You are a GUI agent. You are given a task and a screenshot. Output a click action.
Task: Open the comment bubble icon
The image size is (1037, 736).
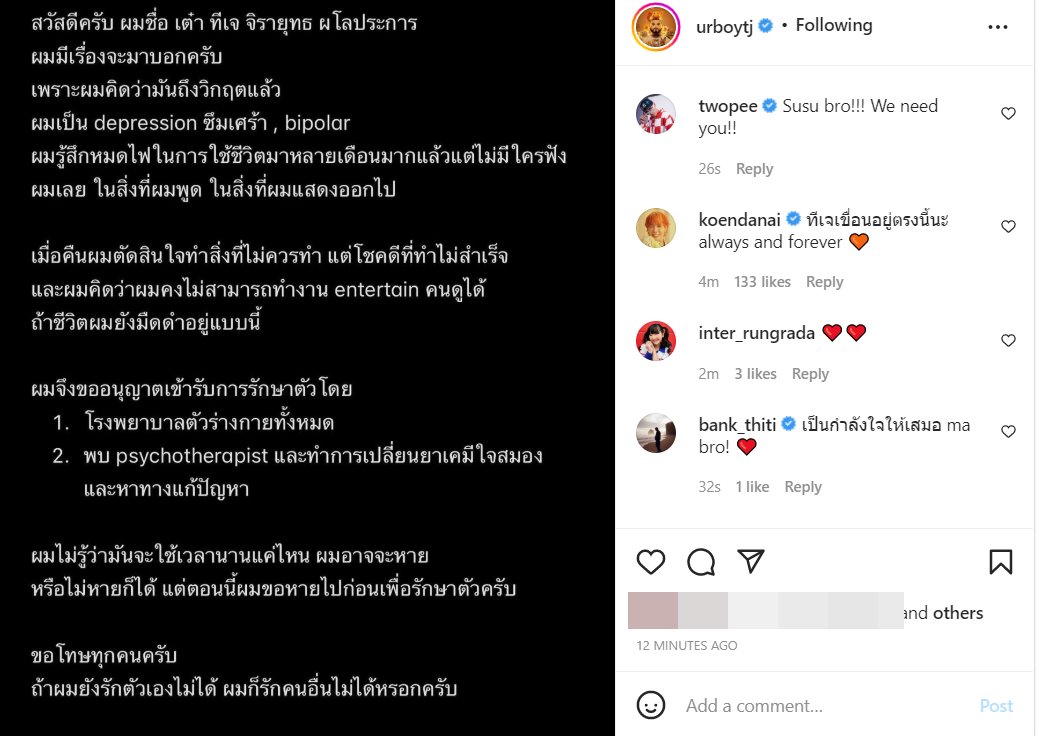pyautogui.click(x=701, y=562)
